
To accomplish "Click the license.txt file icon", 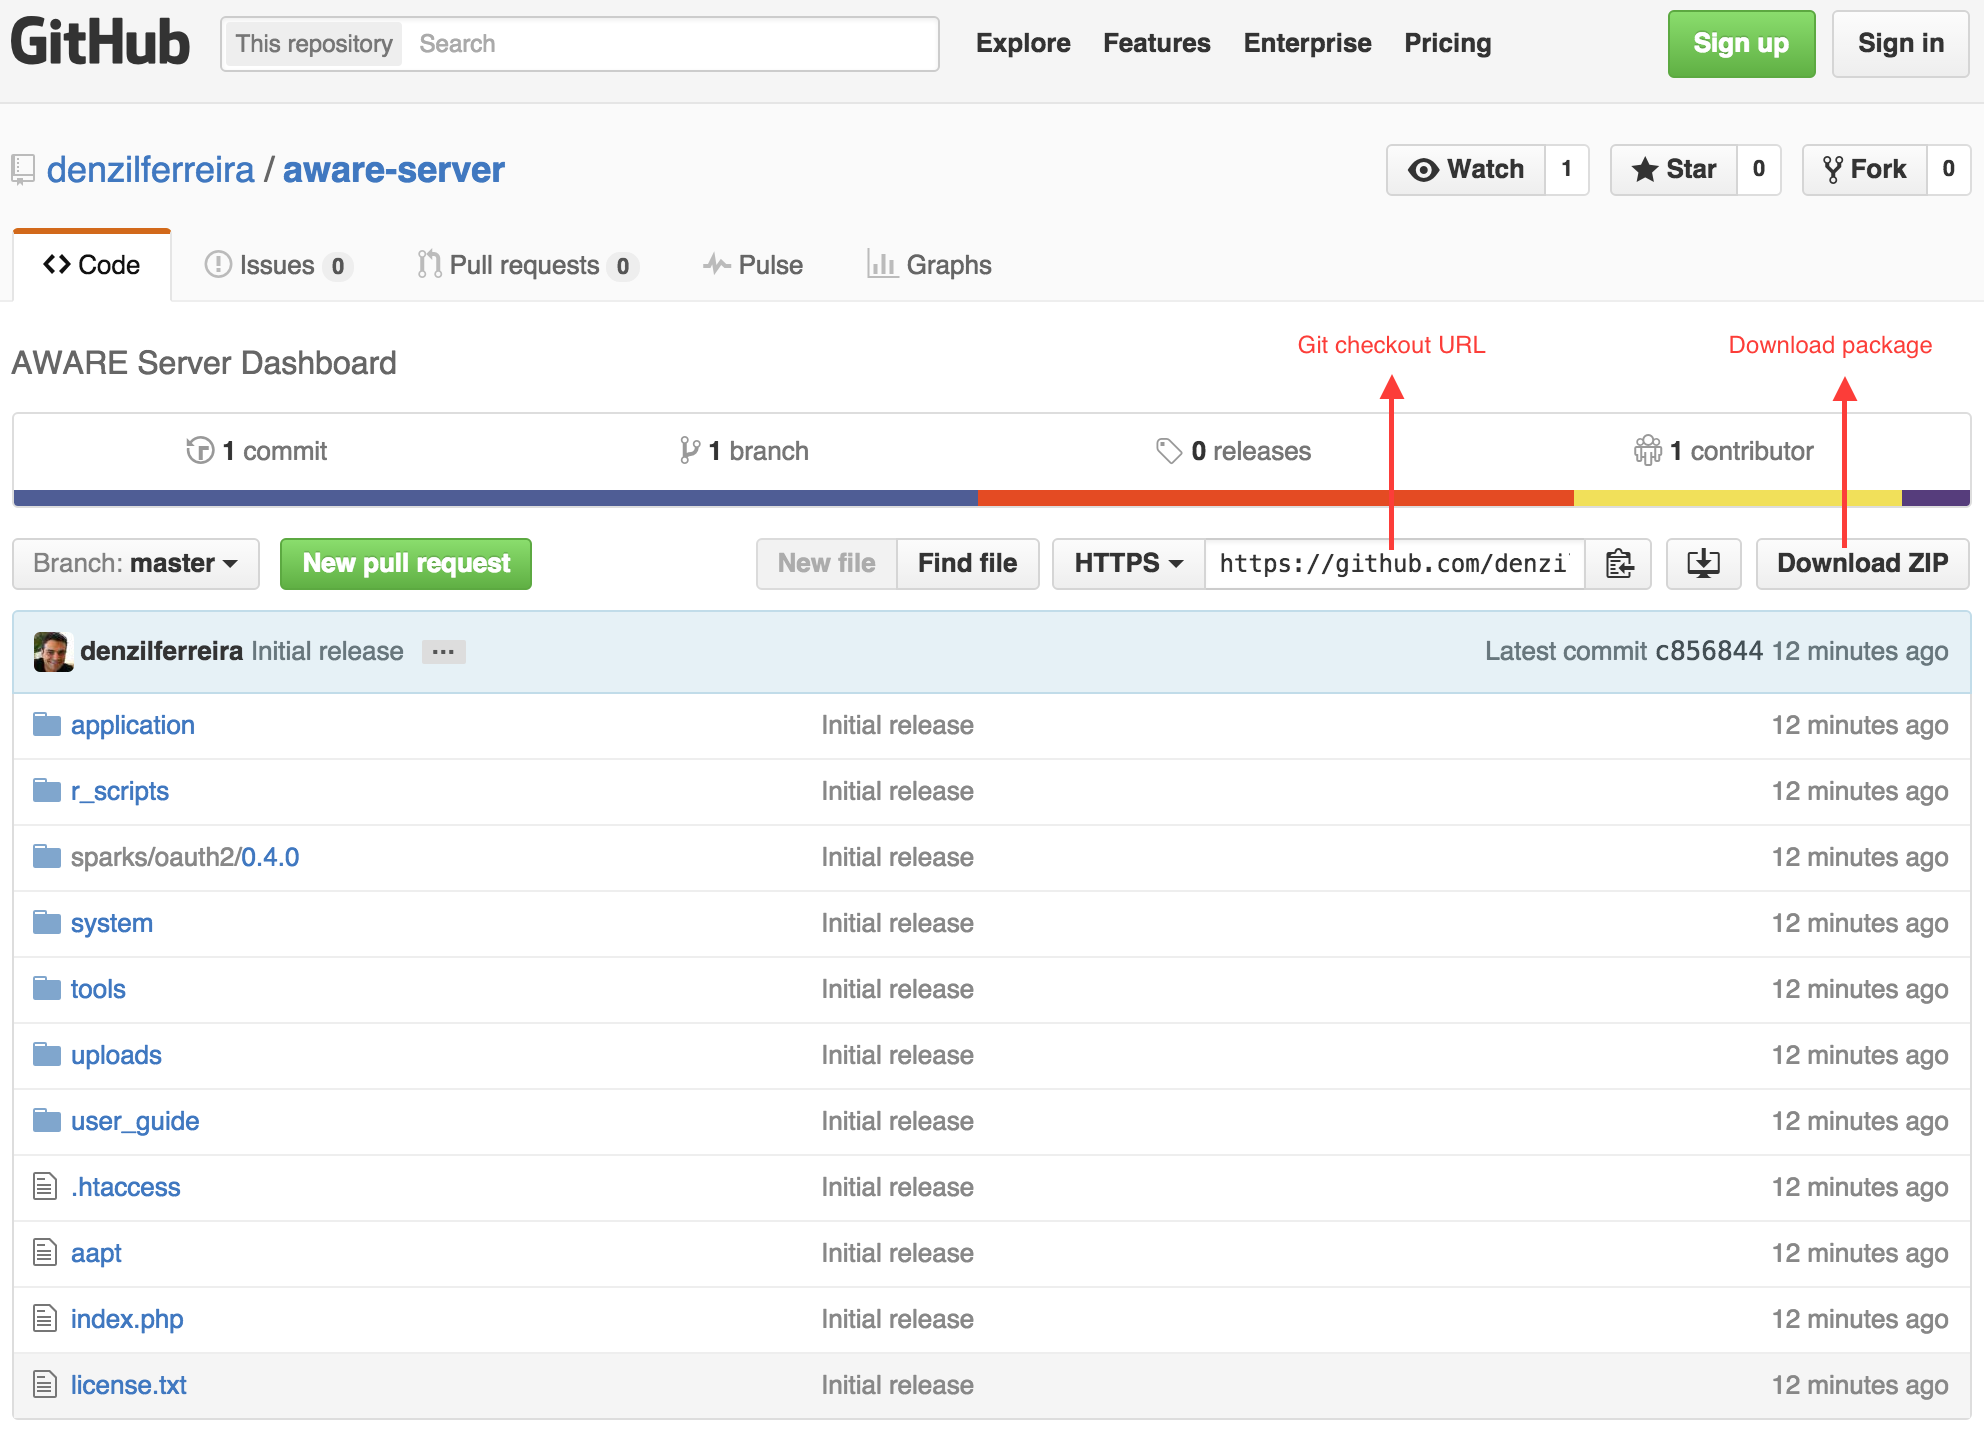I will point(45,1384).
